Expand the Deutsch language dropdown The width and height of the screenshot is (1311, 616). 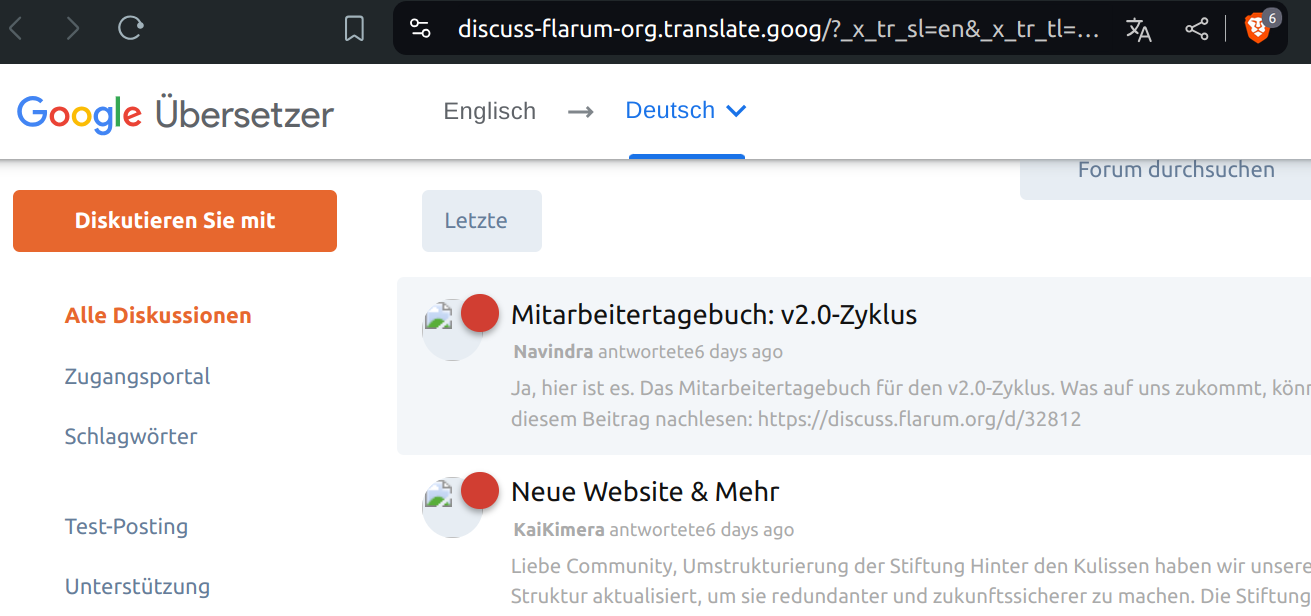[x=686, y=110]
